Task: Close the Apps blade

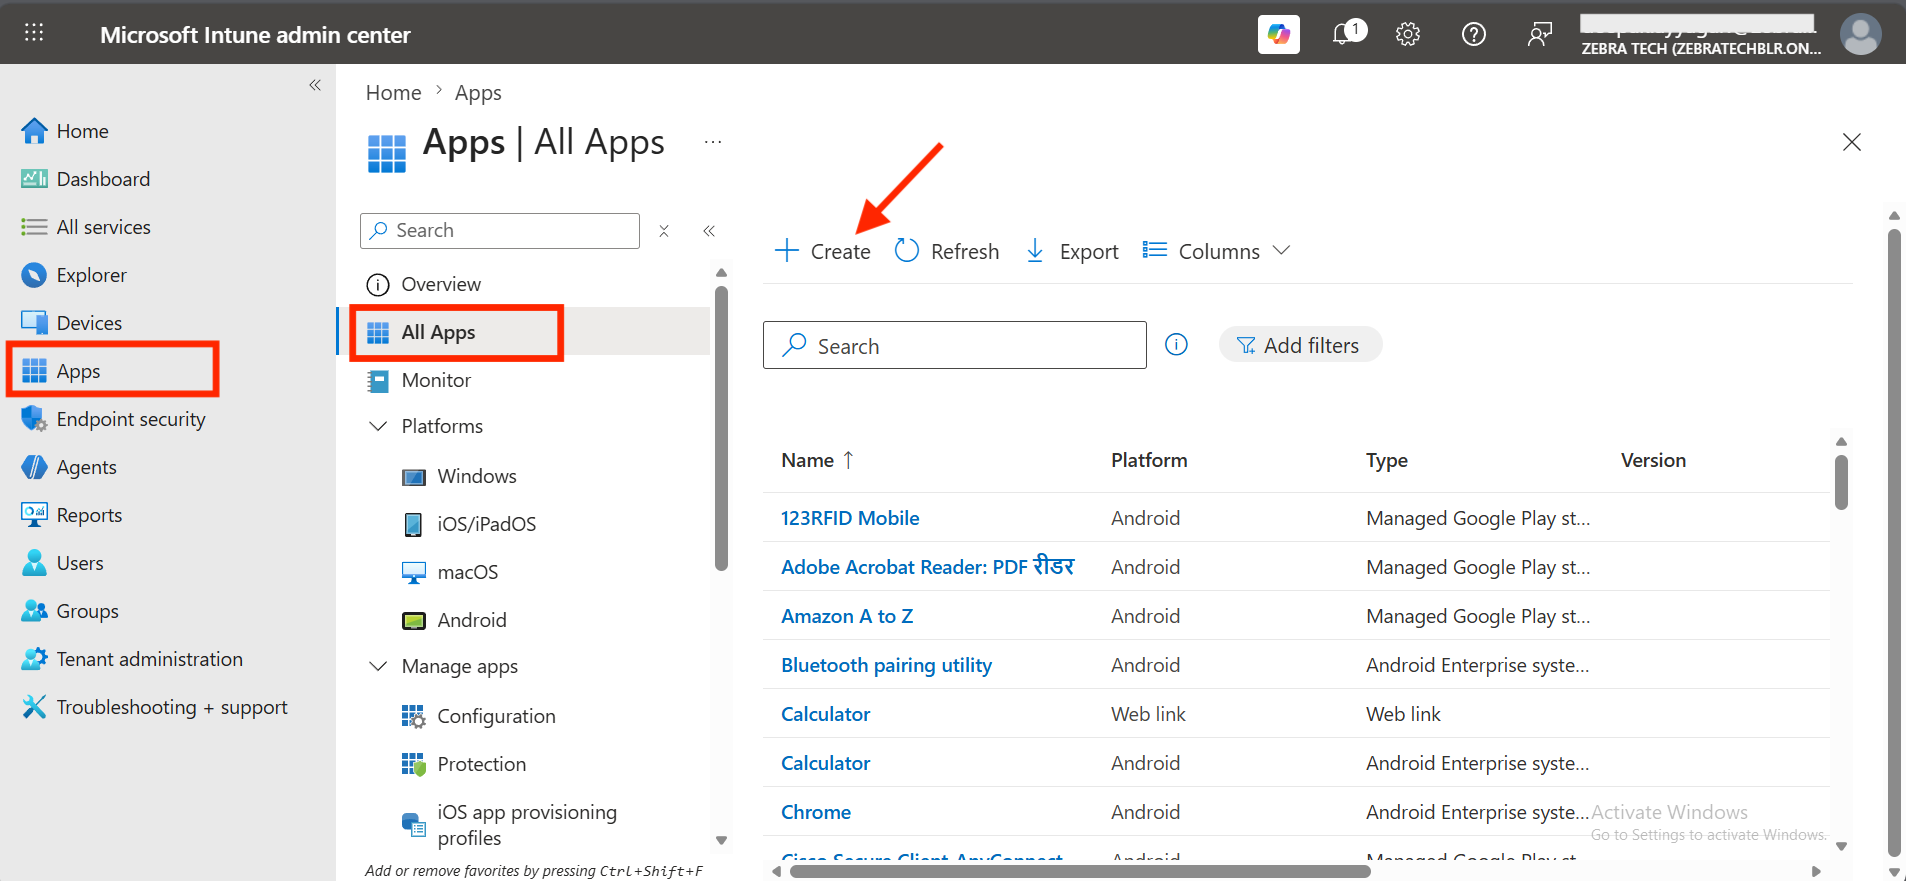Action: 1852,142
